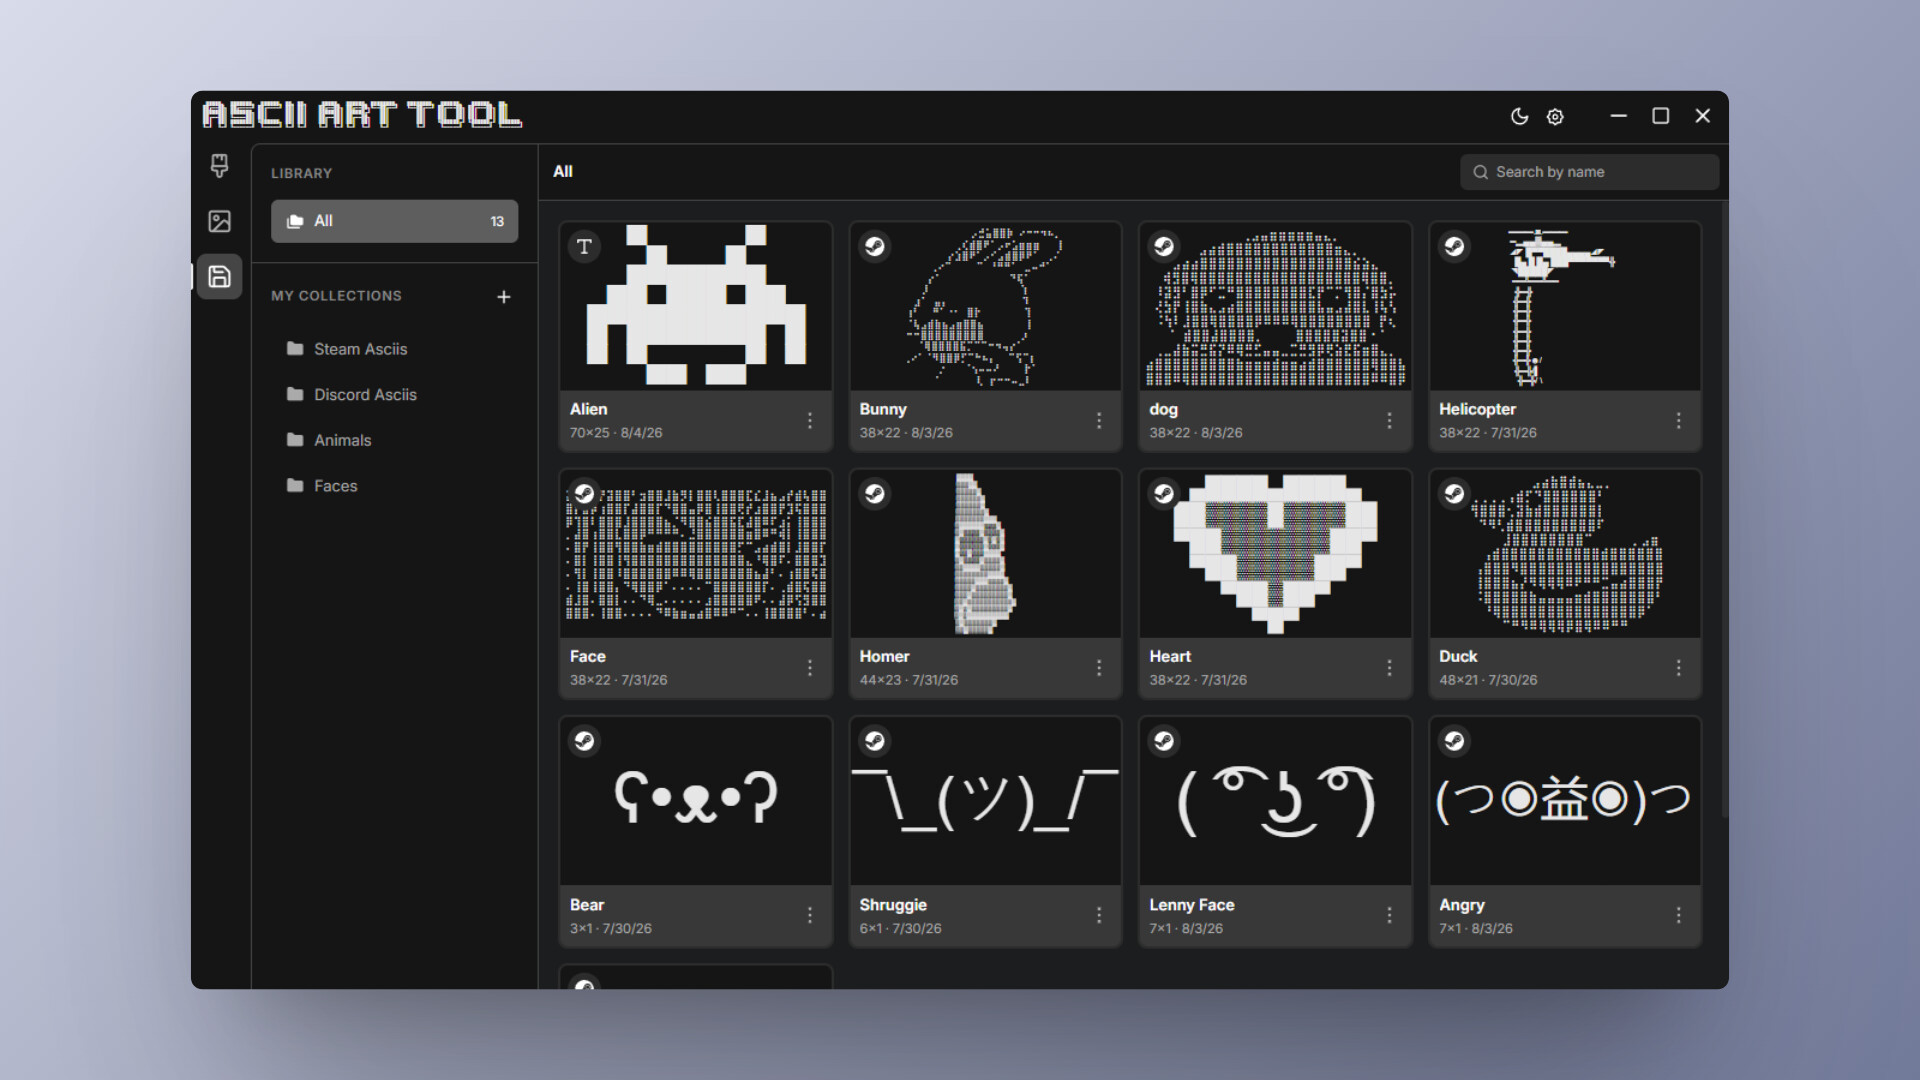Click the Steam badge on Angry card

[1454, 741]
